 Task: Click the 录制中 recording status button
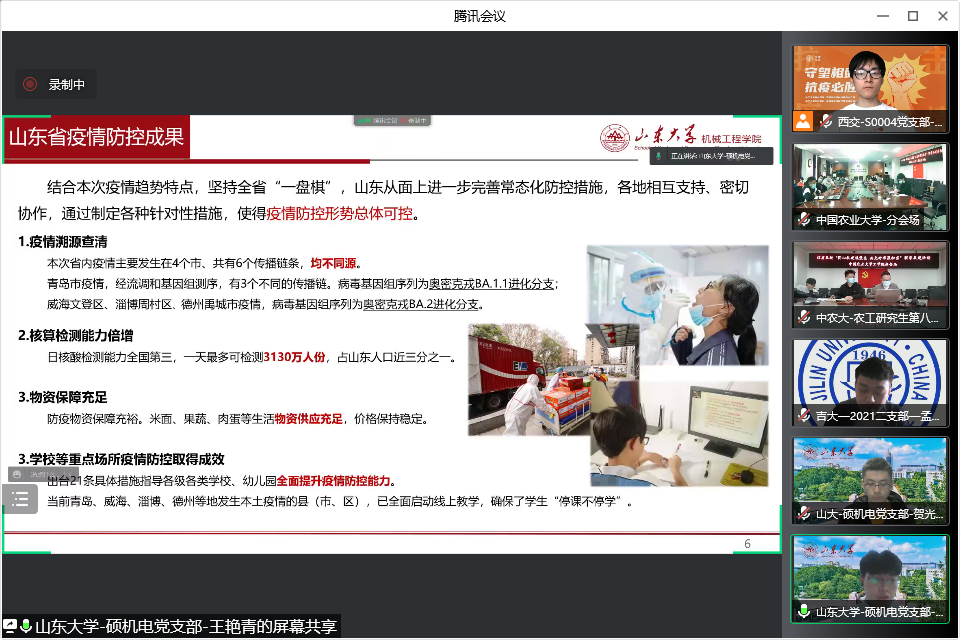tap(56, 85)
